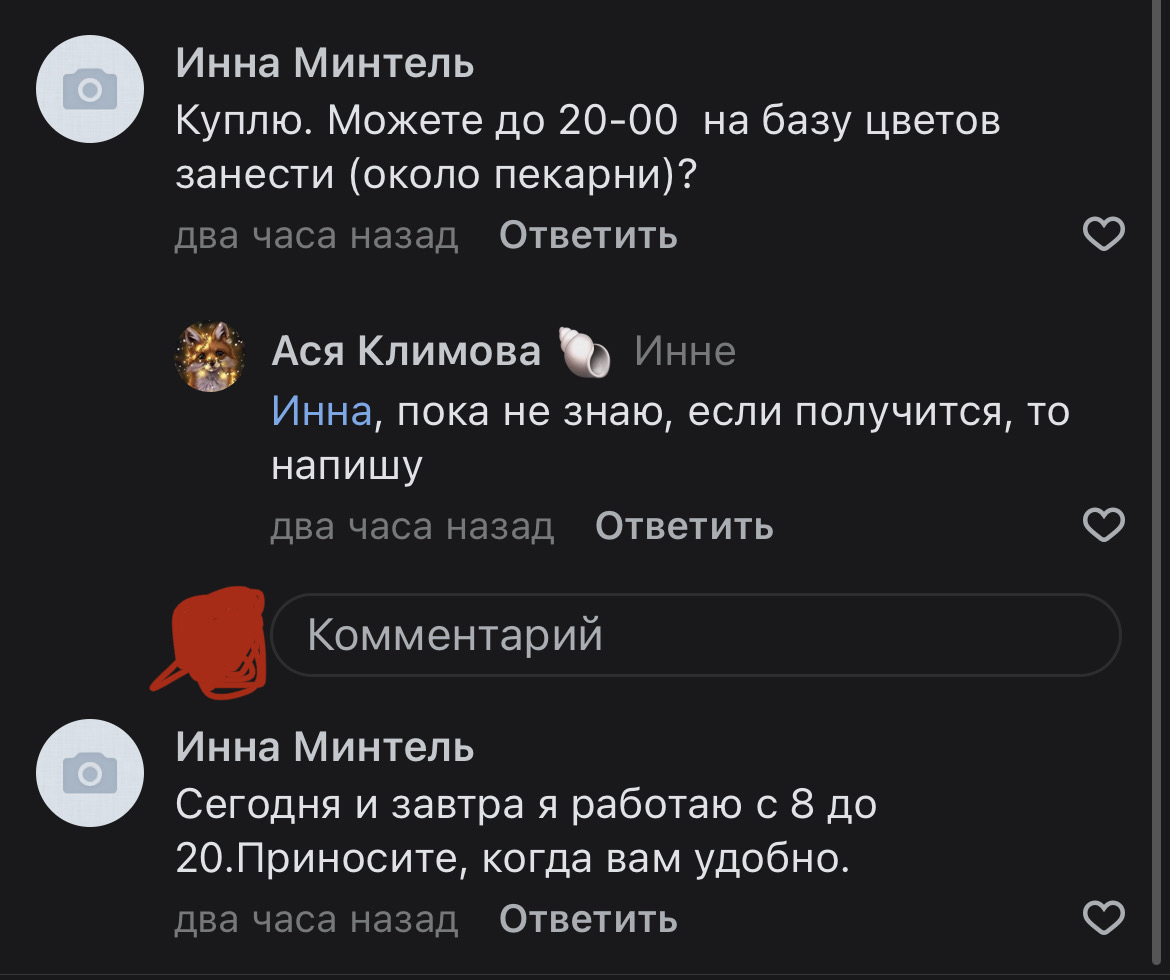Viewport: 1170px width, 980px height.
Task: Reply to the "Куплю" comment via Ответить
Action: (588, 236)
